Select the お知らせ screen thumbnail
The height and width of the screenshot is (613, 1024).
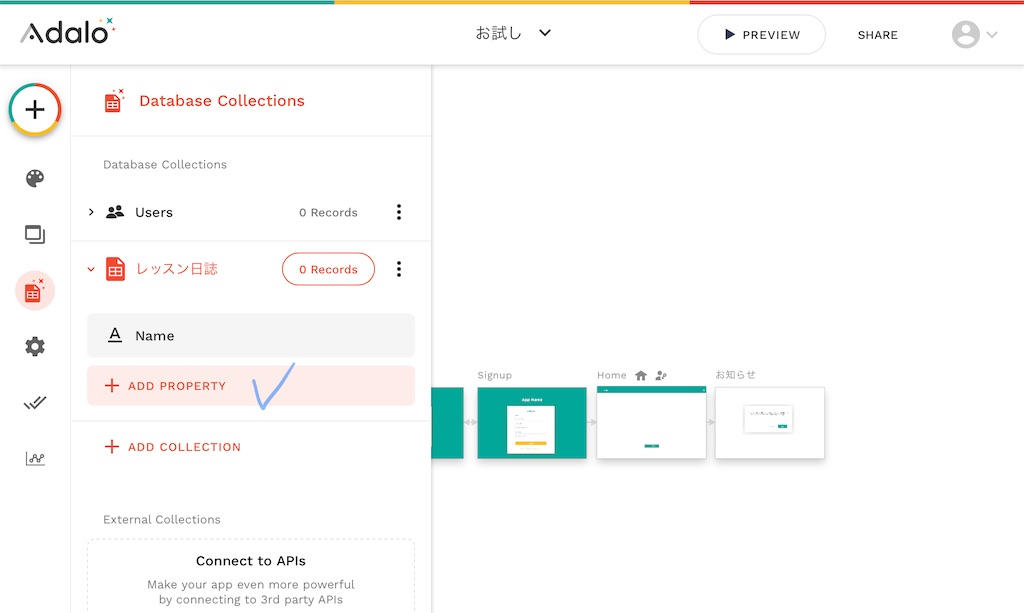(770, 423)
